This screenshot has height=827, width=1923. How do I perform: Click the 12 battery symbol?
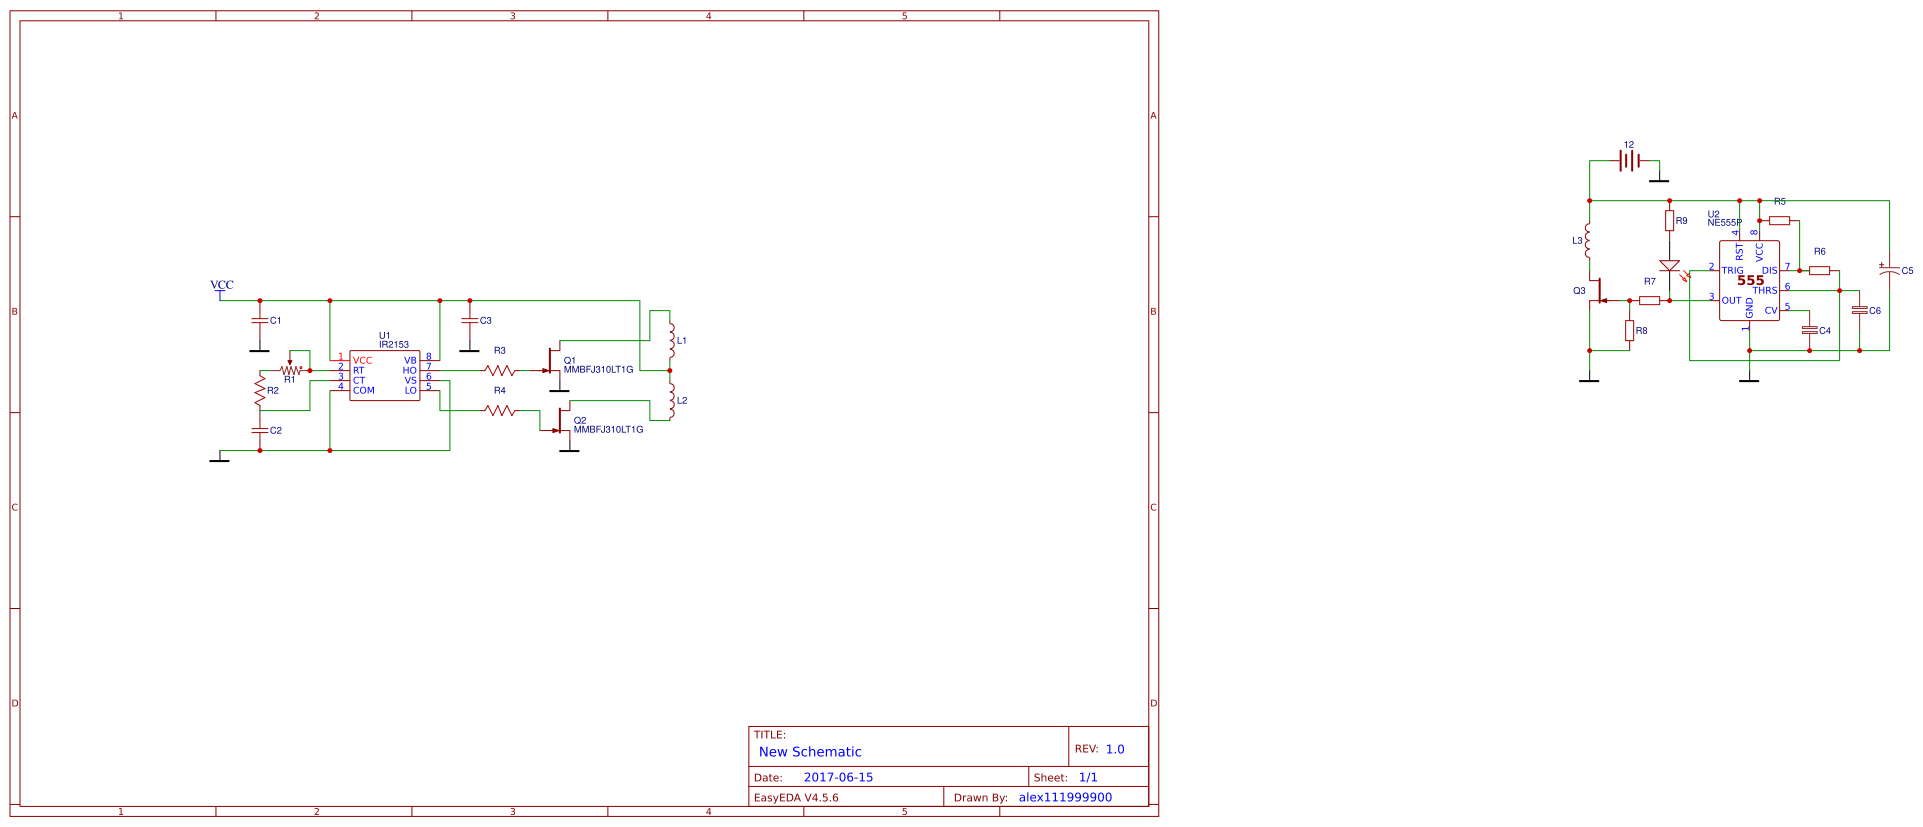(x=1629, y=160)
